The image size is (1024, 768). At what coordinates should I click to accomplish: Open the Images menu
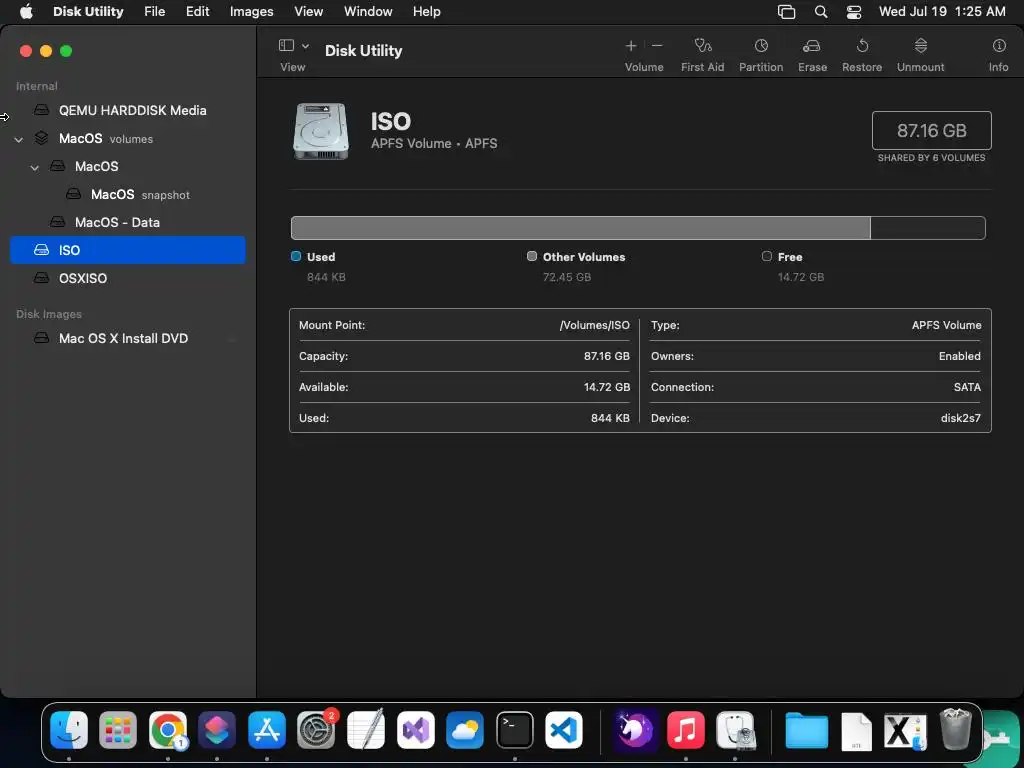251,12
